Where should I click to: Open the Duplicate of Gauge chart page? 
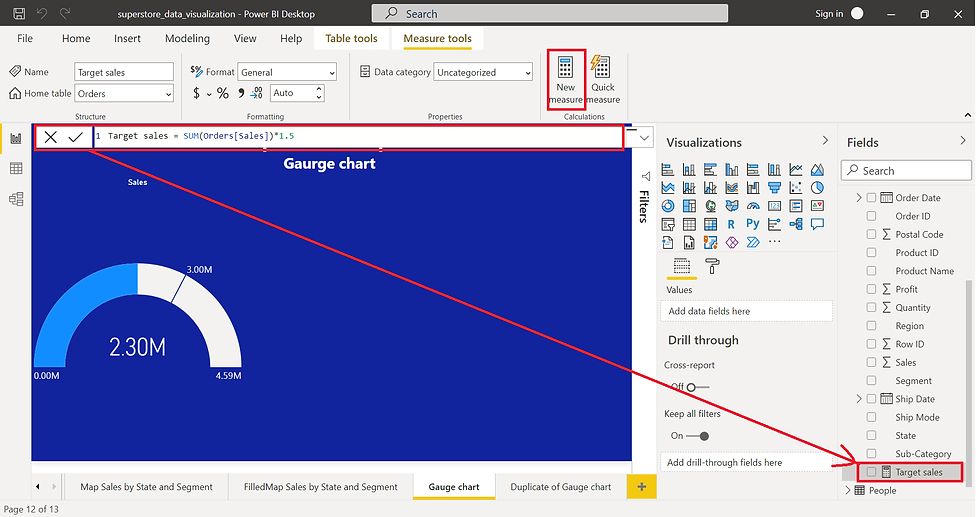click(561, 486)
